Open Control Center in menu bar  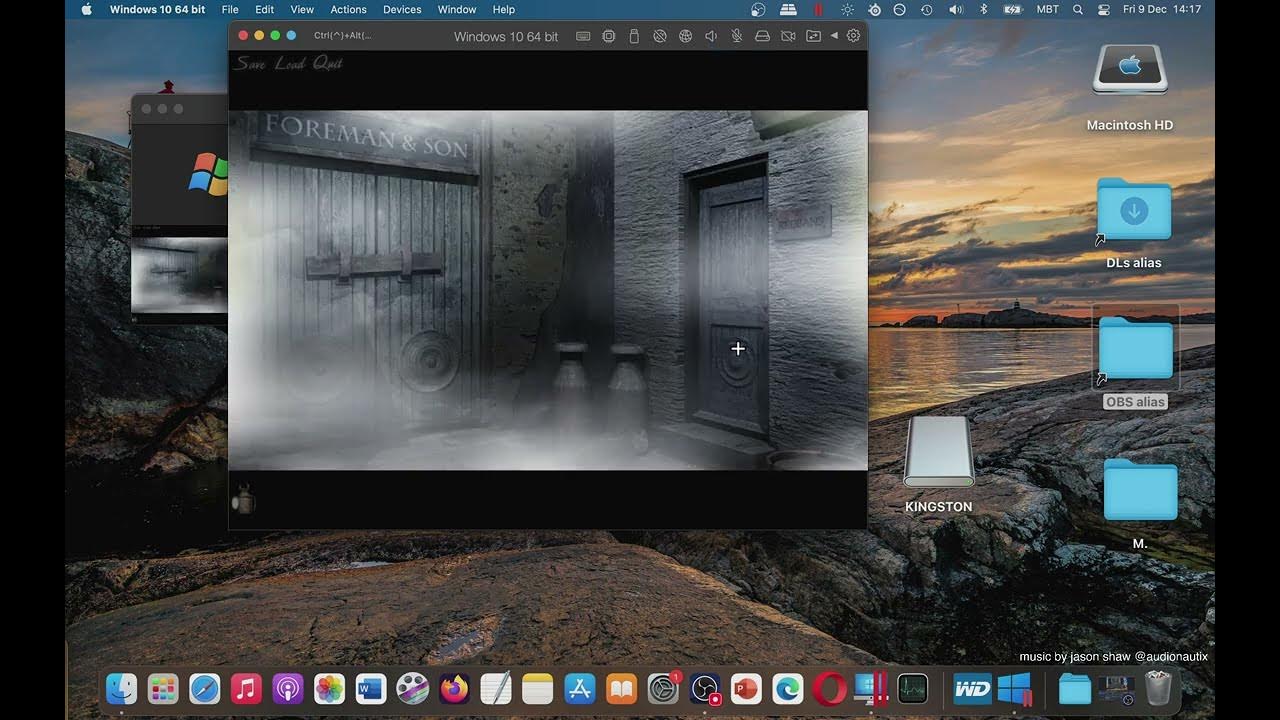click(1104, 9)
